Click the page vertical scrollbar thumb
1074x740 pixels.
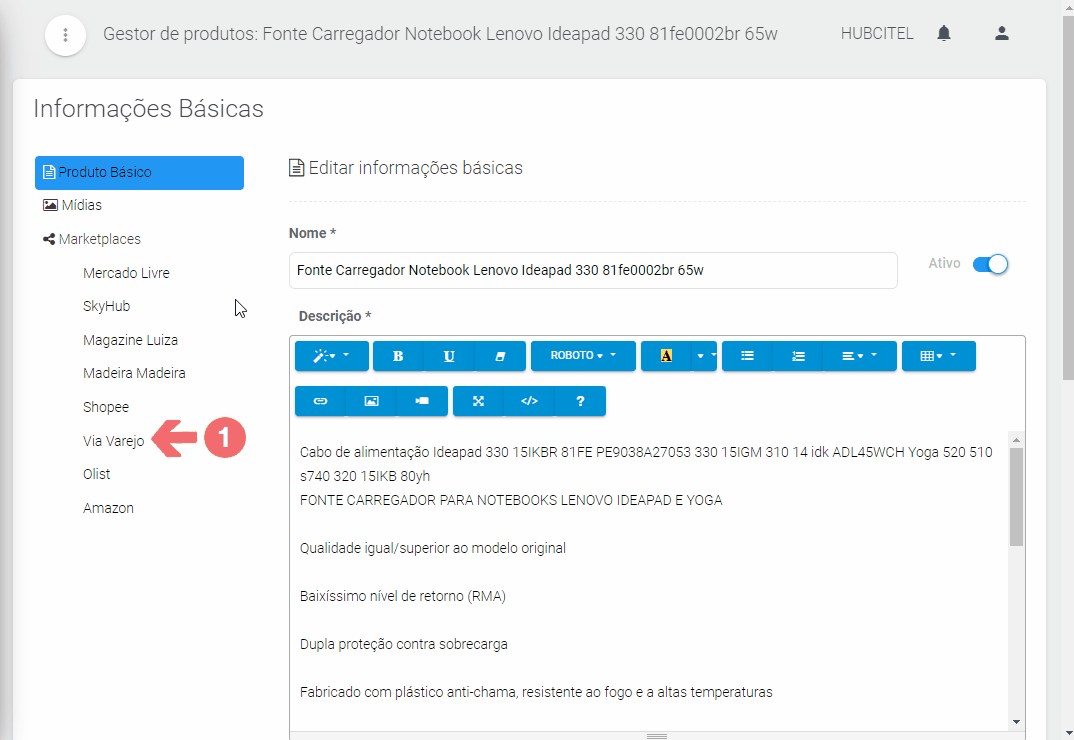(1068, 197)
